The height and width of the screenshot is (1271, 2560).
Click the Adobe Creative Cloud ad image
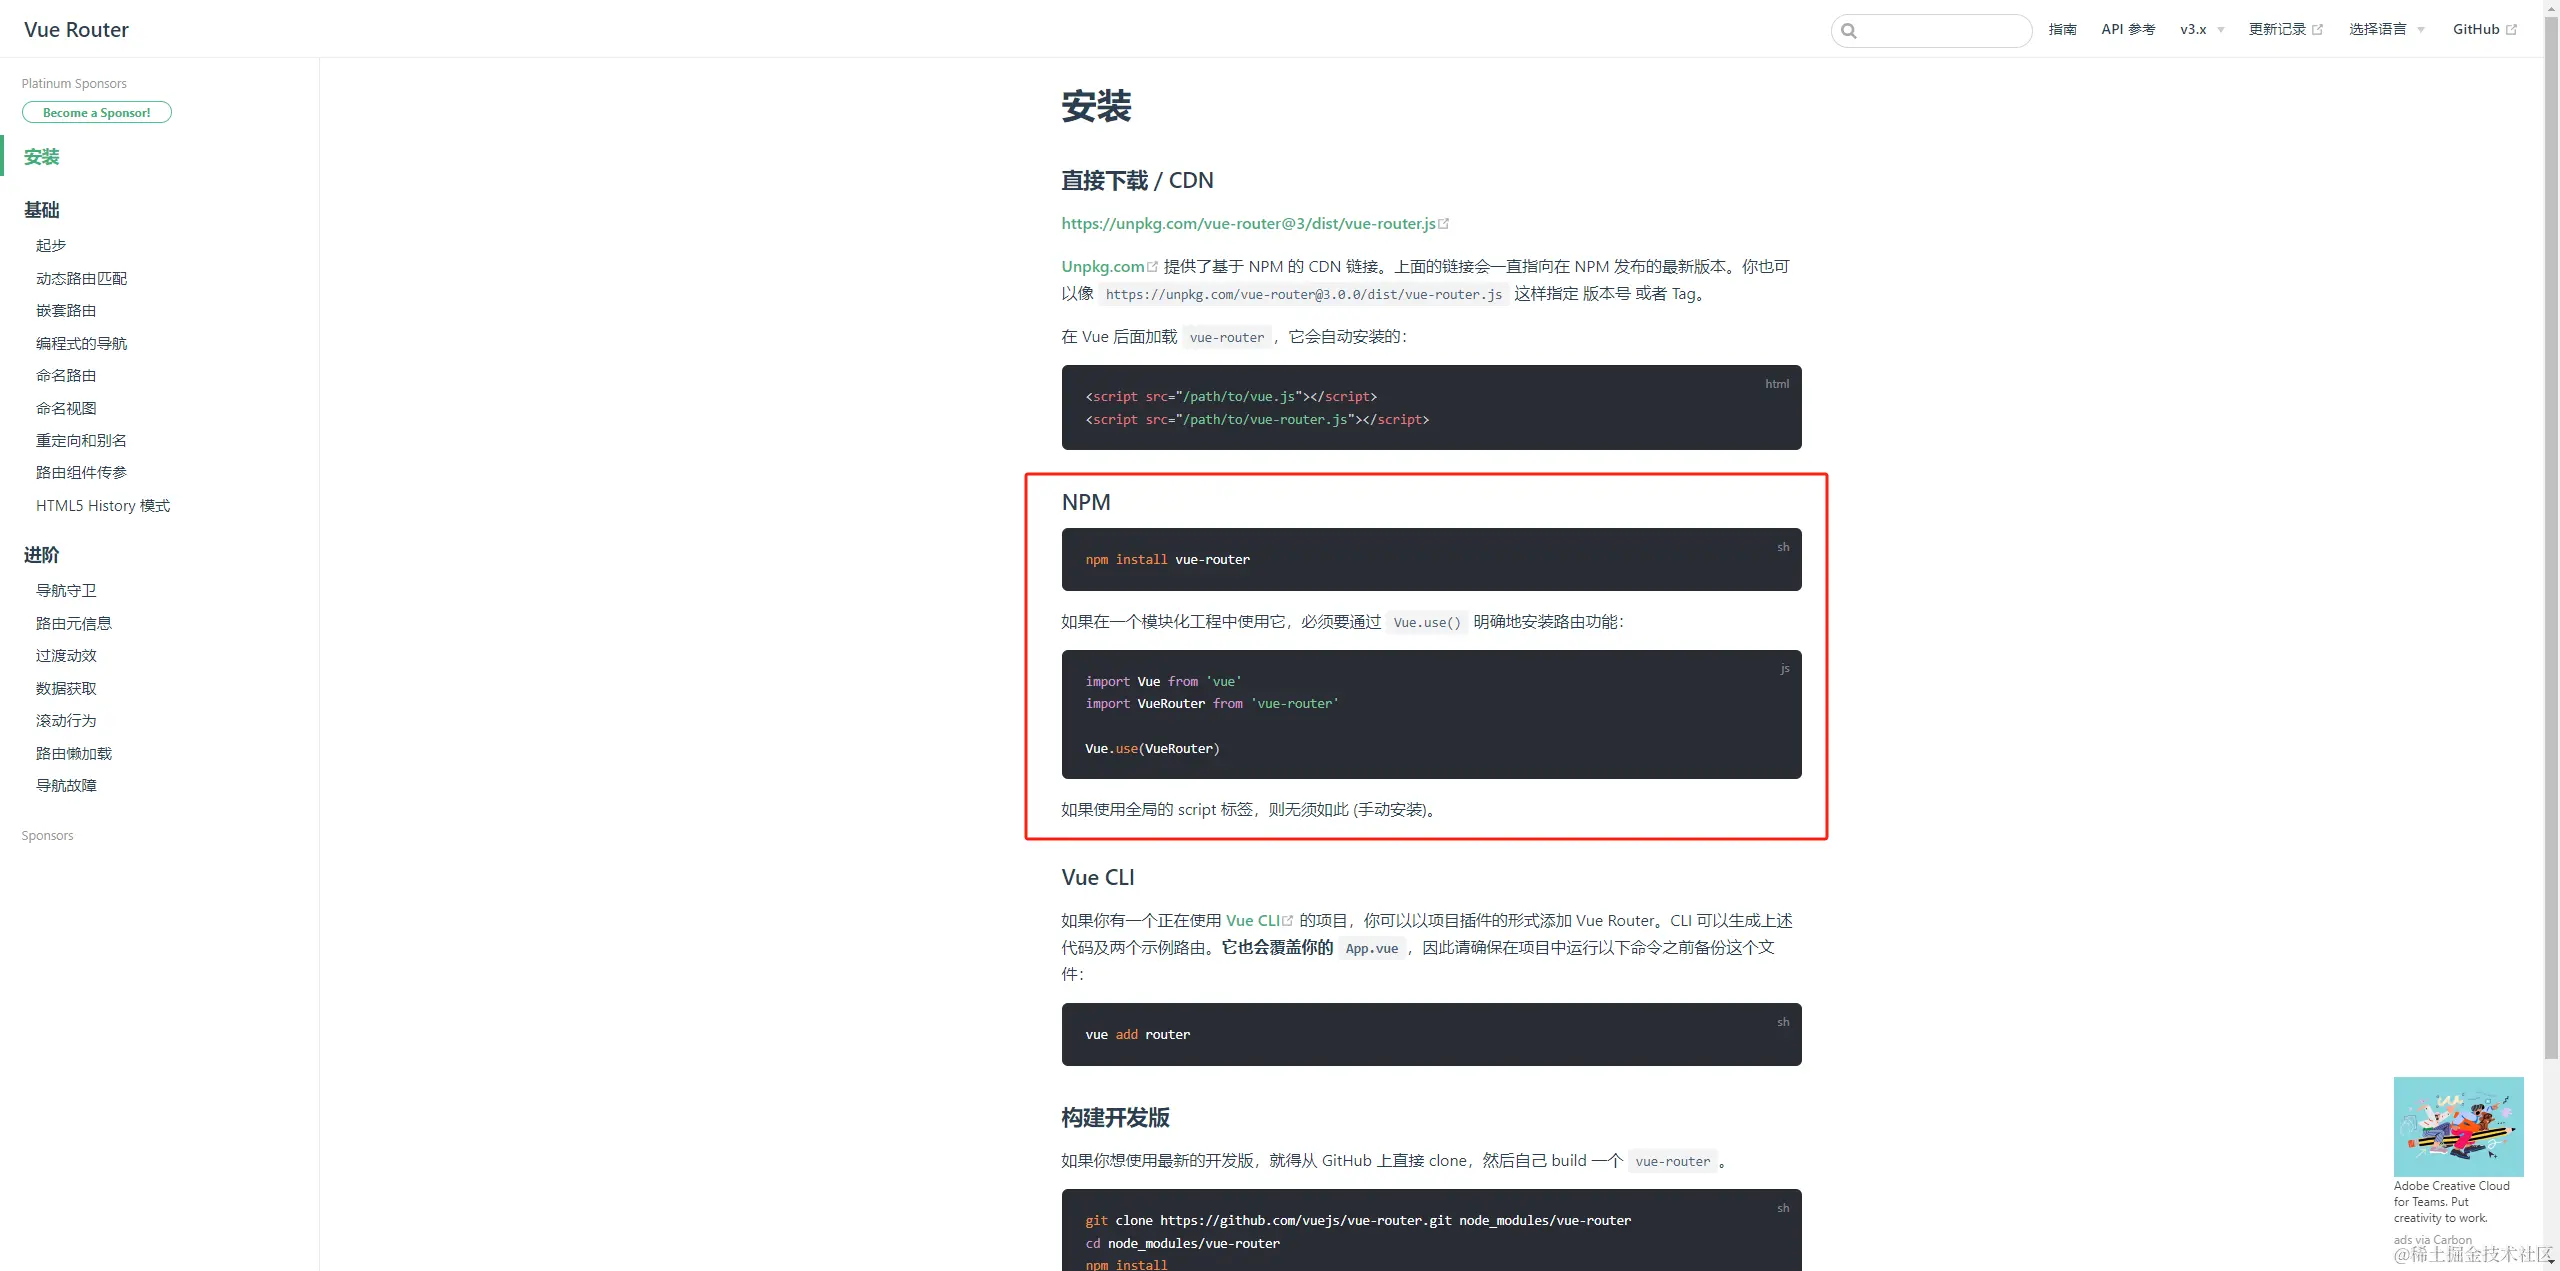[x=2458, y=1126]
